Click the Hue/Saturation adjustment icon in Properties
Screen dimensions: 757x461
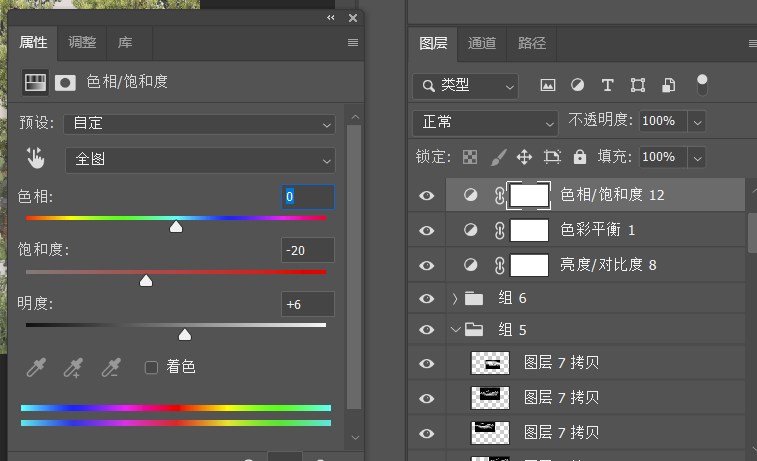(x=35, y=83)
